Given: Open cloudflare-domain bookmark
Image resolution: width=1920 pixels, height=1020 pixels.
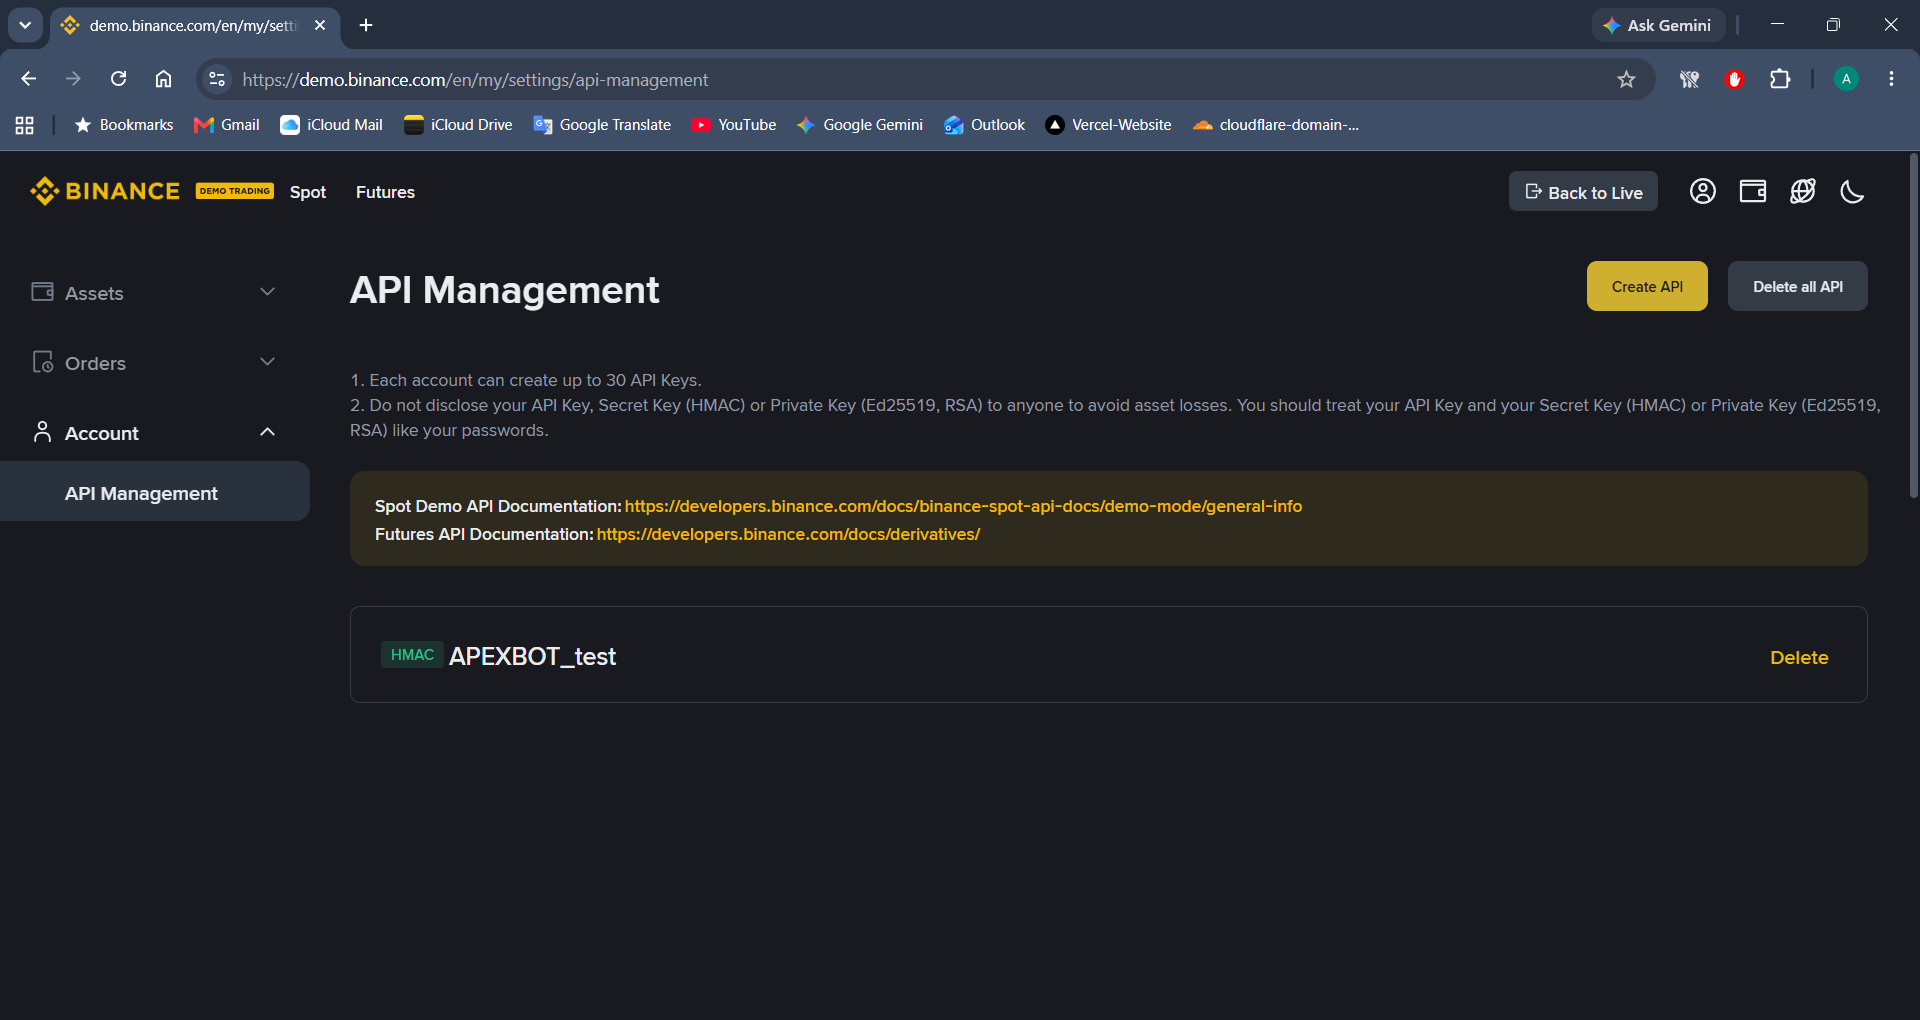Looking at the screenshot, I should 1276,125.
